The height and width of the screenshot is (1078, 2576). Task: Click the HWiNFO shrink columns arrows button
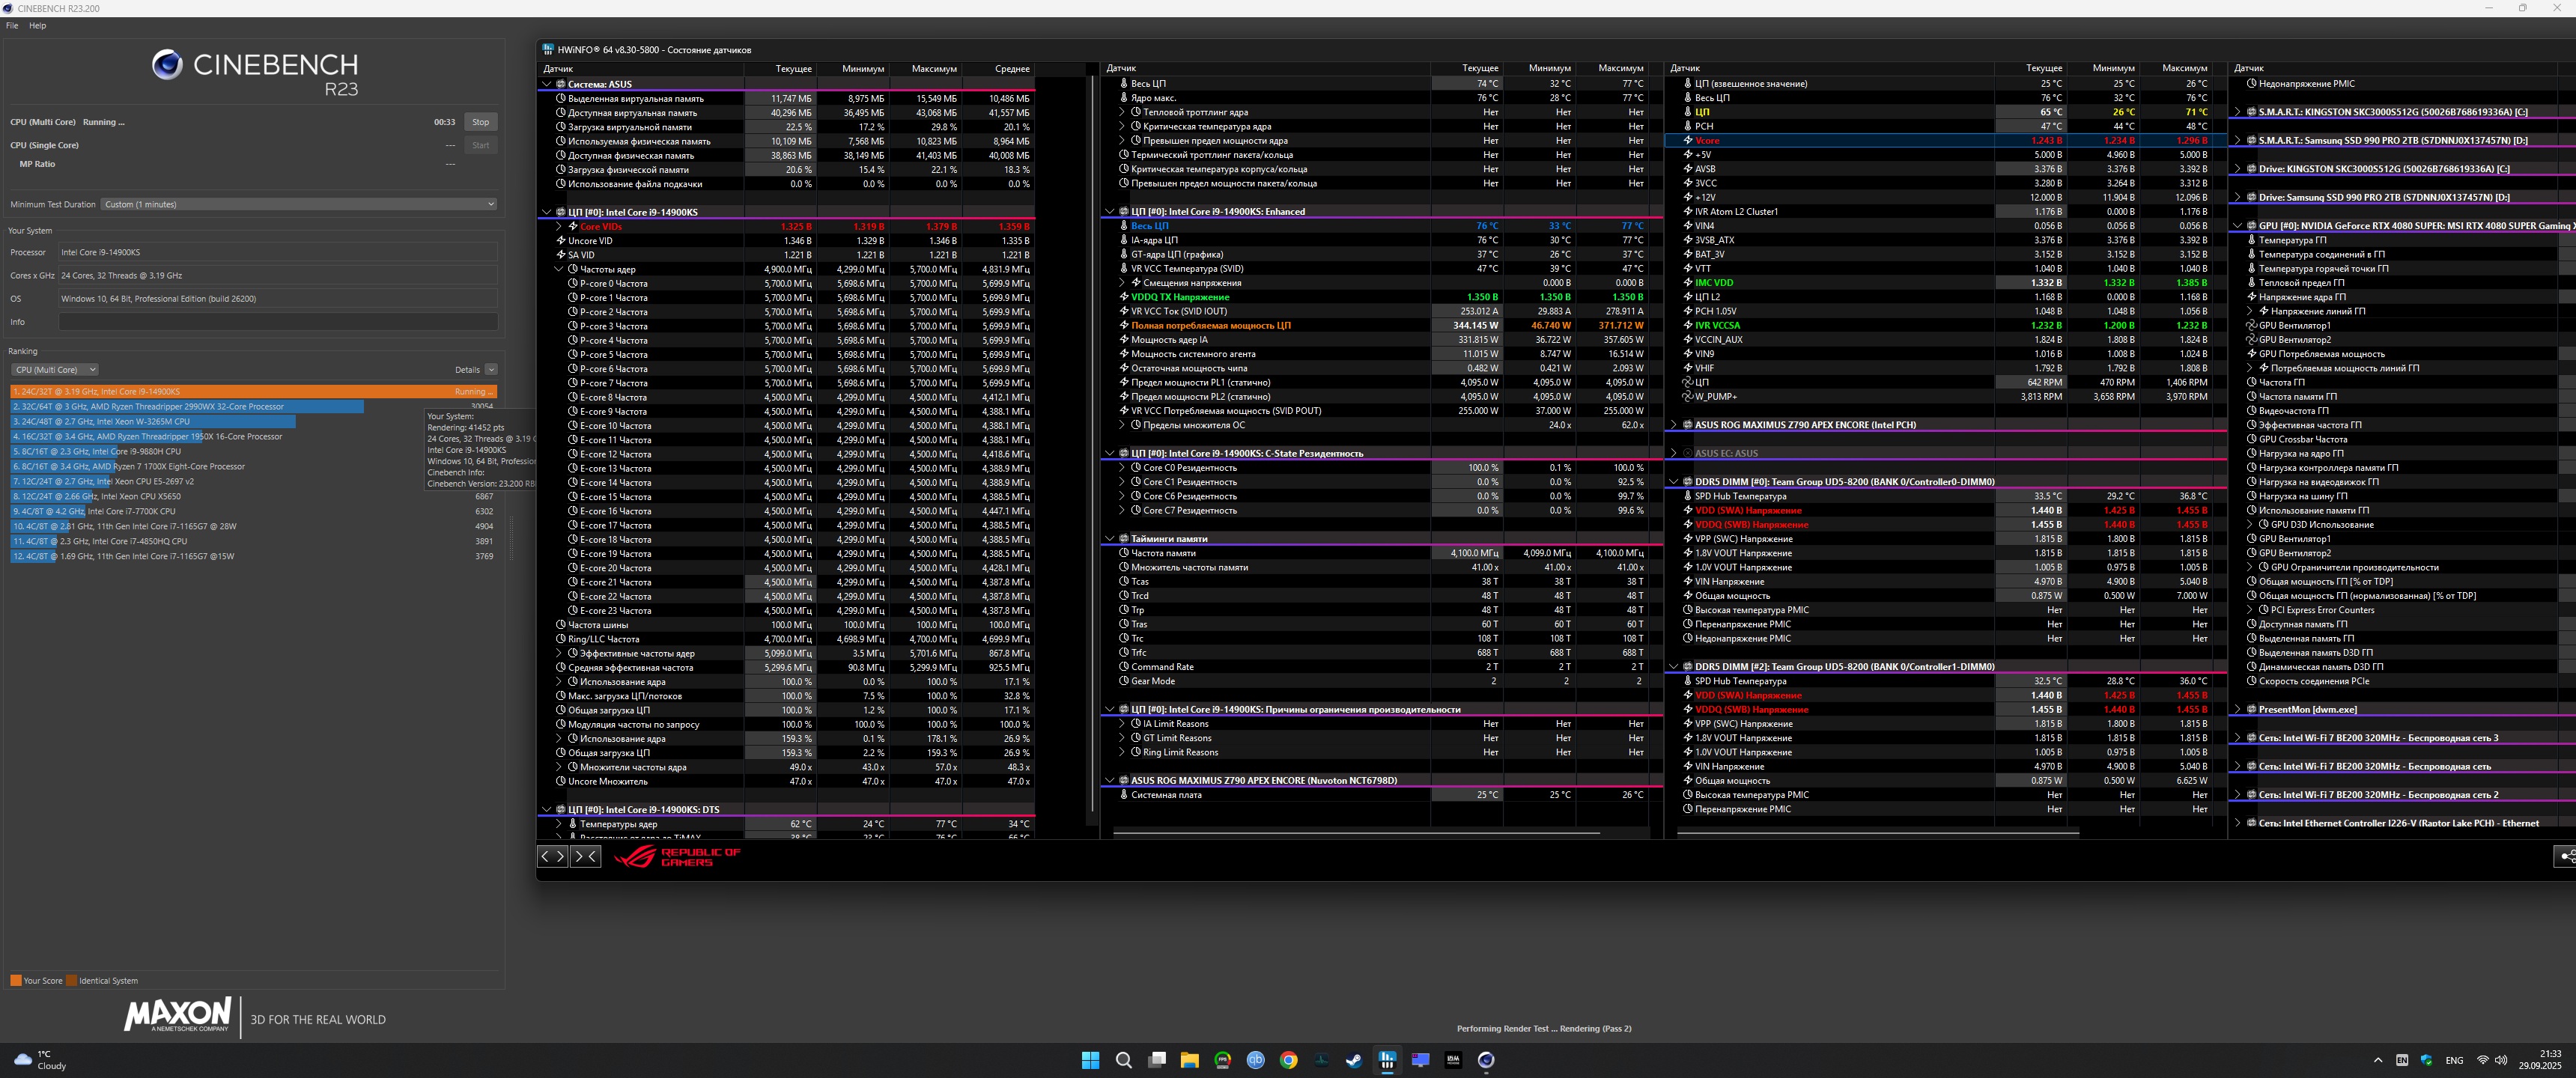point(585,856)
